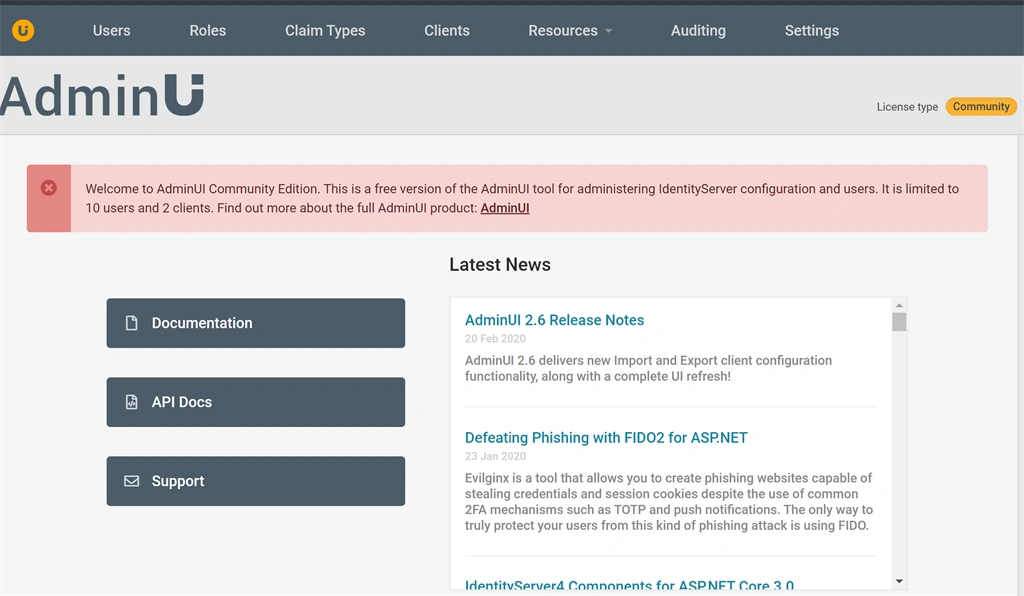The width and height of the screenshot is (1024, 596).
Task: Click the Documentation page icon
Action: pyautogui.click(x=131, y=323)
